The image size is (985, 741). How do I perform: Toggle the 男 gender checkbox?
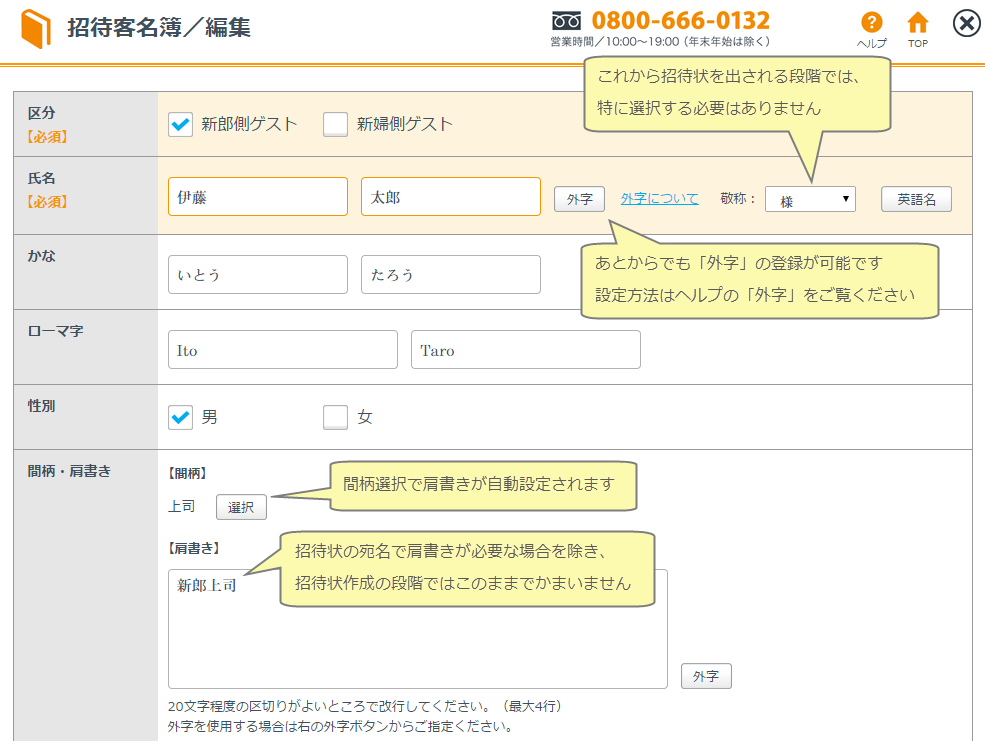(x=181, y=417)
